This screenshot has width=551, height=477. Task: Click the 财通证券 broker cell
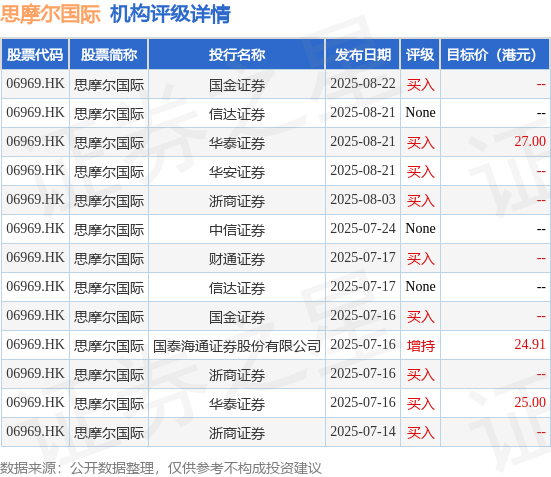(x=237, y=259)
